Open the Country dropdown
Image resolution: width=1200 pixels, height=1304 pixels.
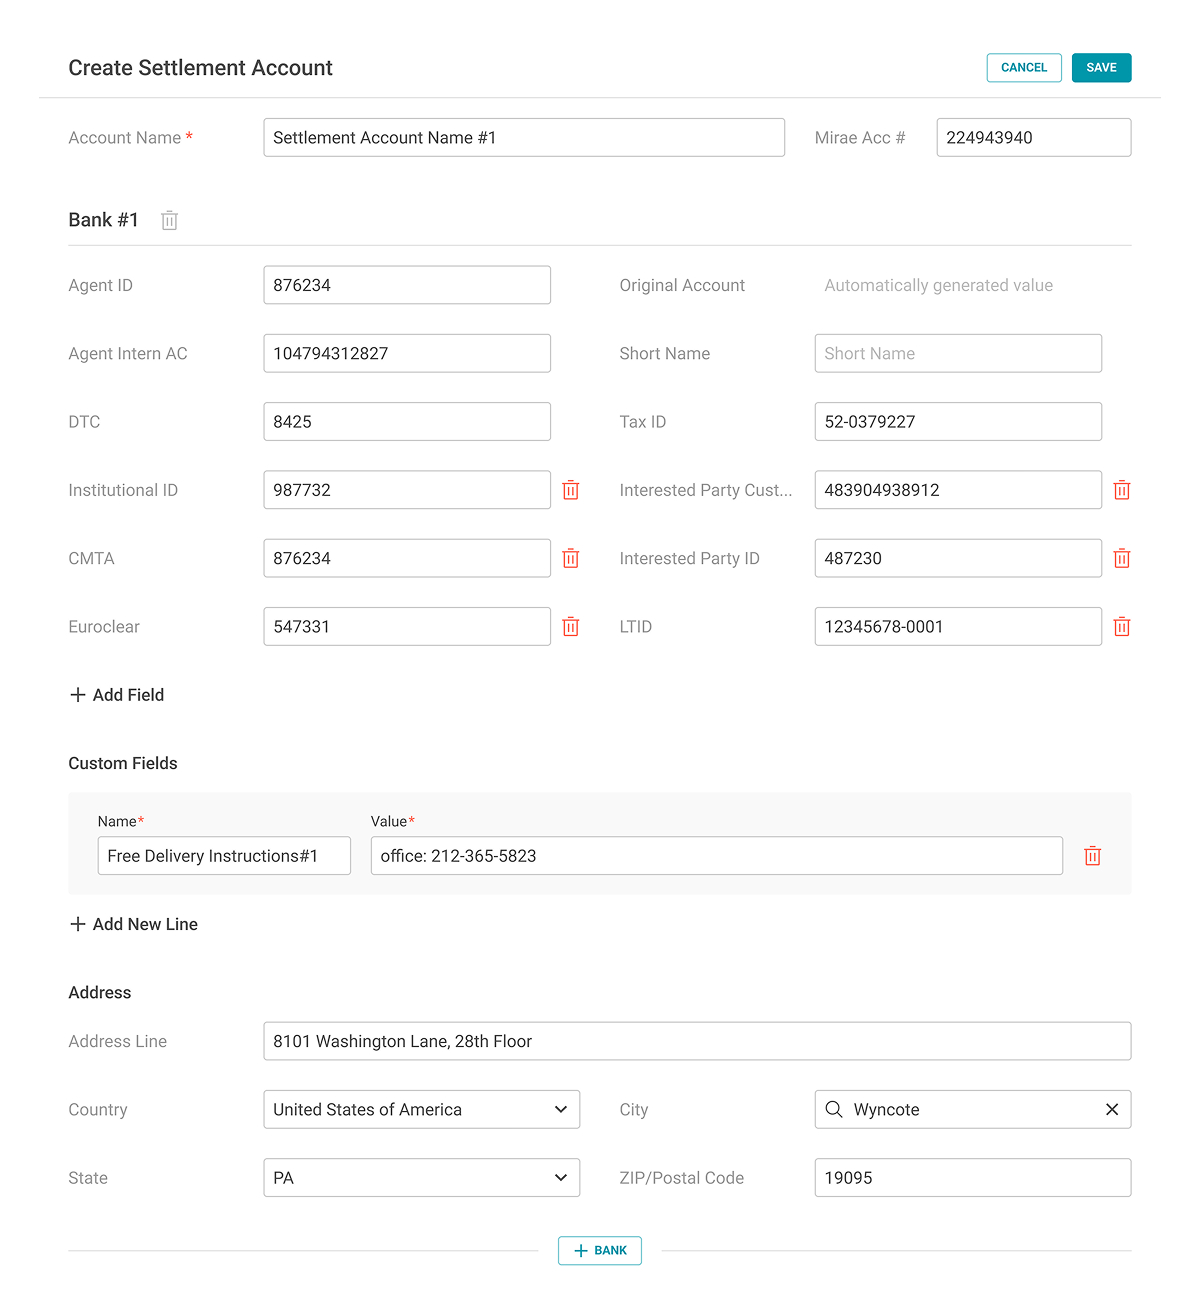click(422, 1109)
